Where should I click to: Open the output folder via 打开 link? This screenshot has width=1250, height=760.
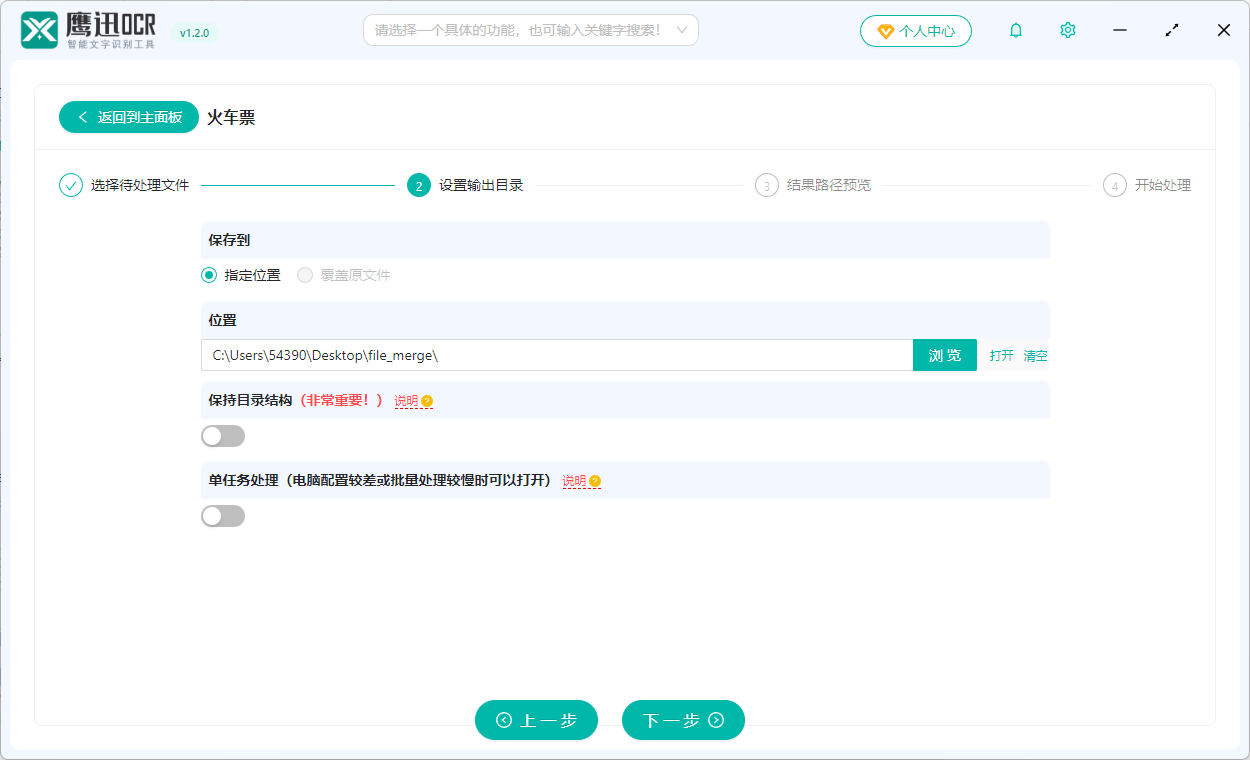[1002, 355]
